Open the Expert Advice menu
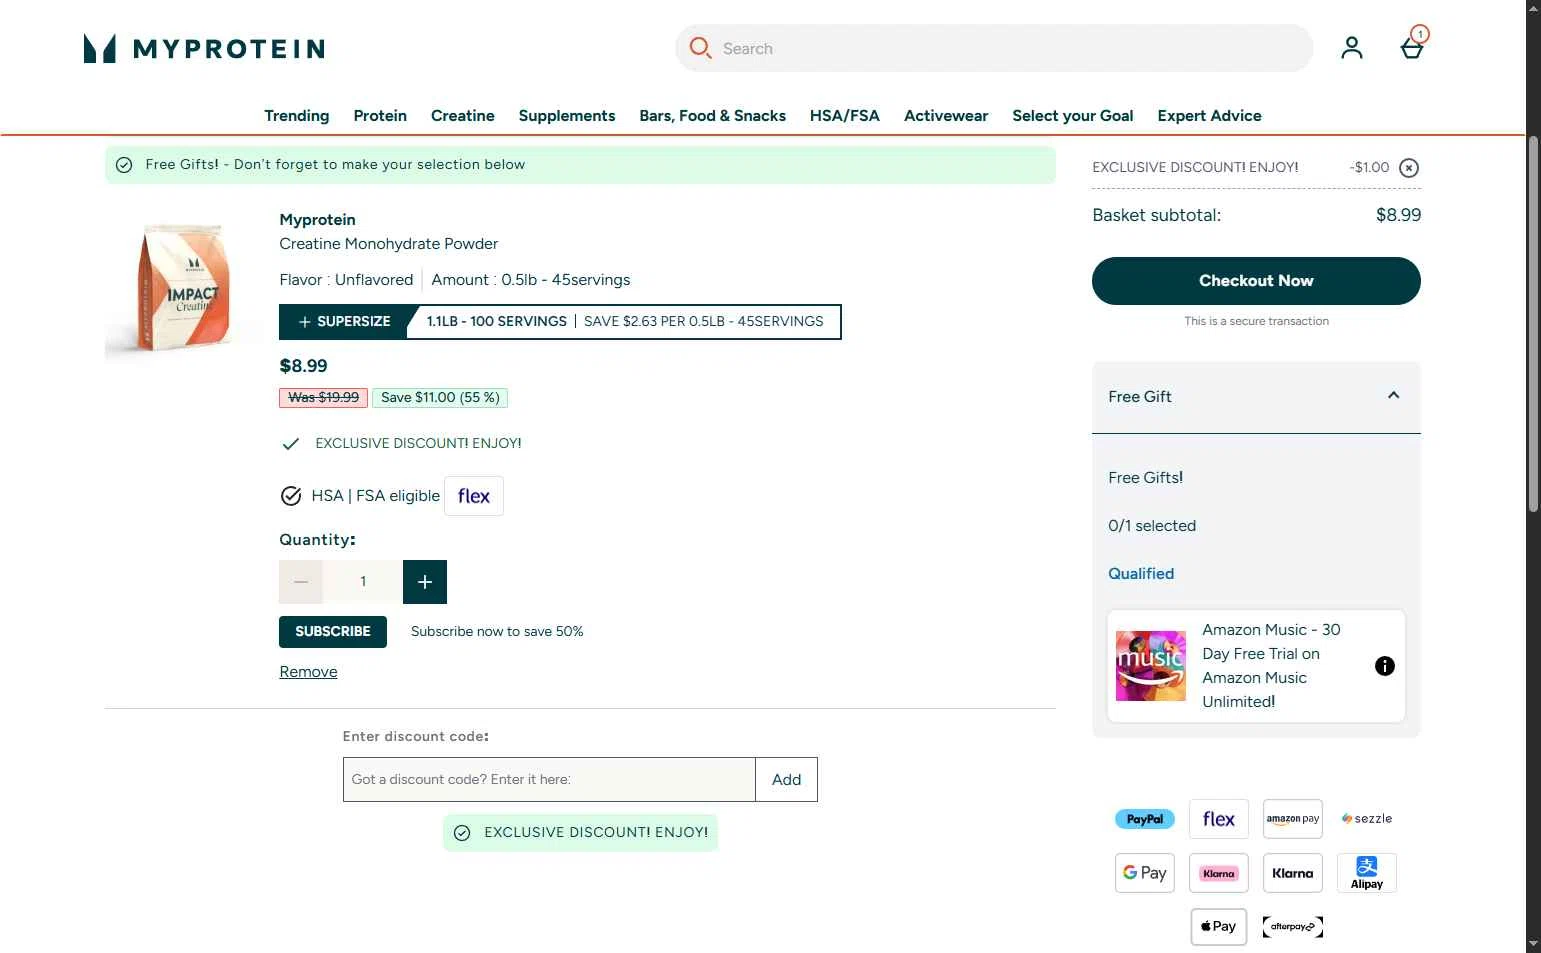This screenshot has height=953, width=1541. pos(1210,116)
